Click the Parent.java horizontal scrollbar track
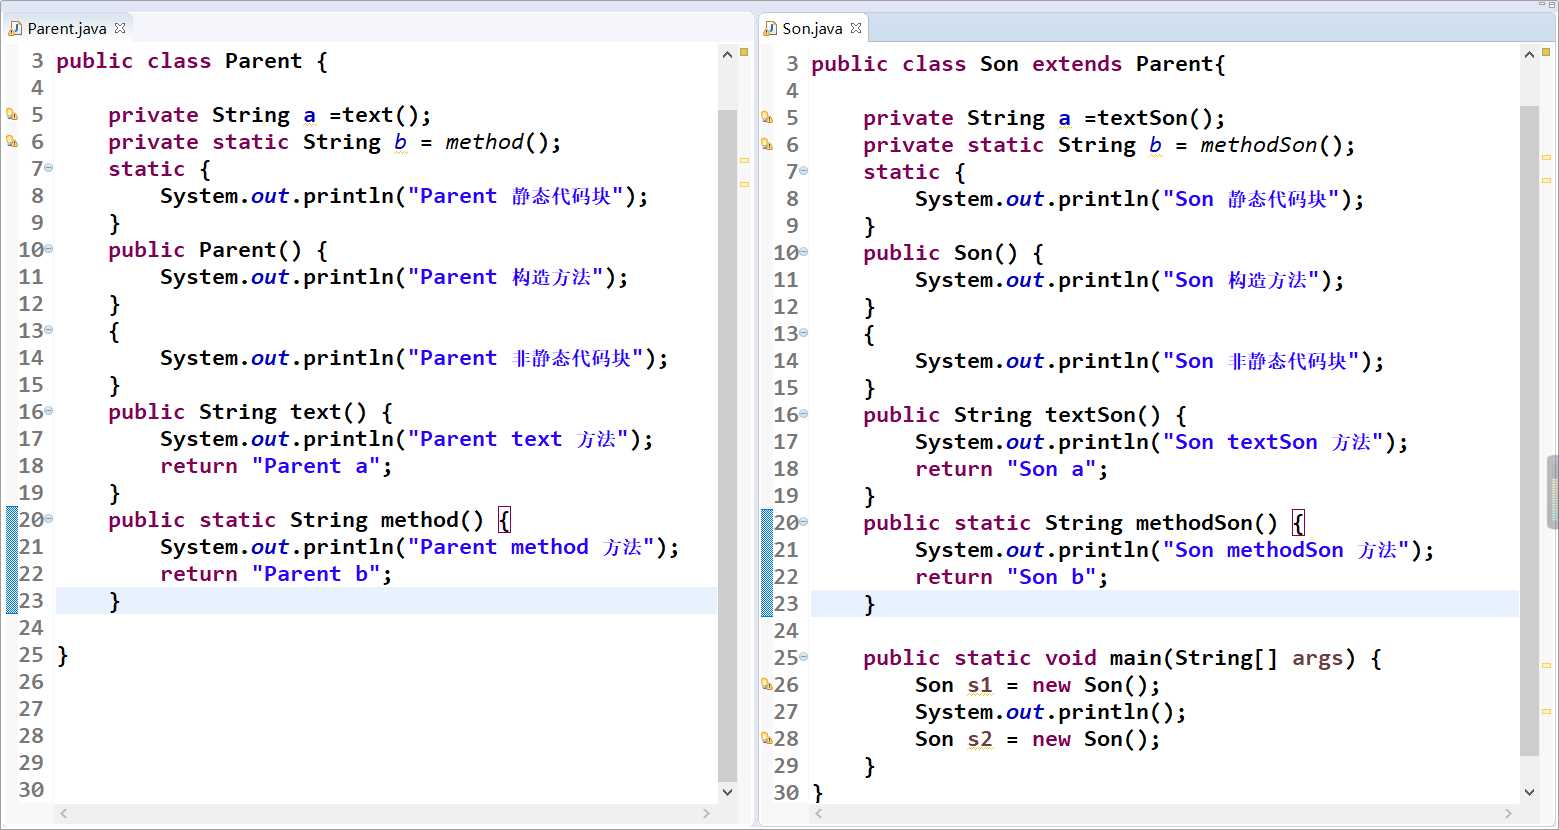The image size is (1559, 830). coord(385,814)
